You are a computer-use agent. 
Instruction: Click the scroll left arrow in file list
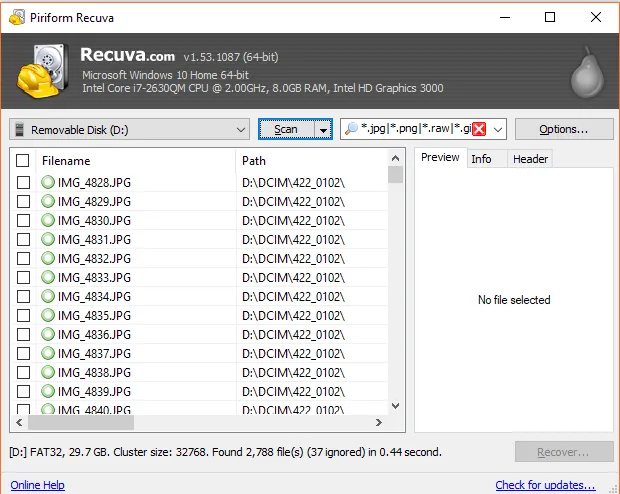pyautogui.click(x=19, y=422)
